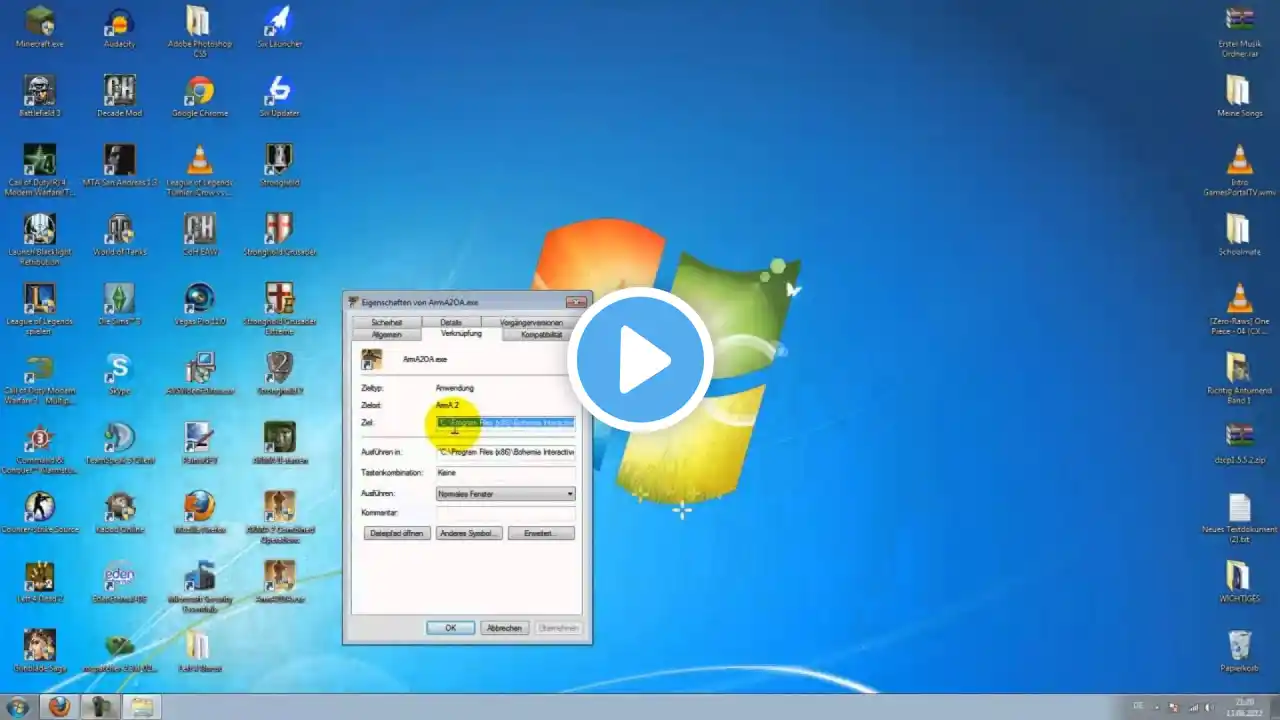The height and width of the screenshot is (720, 1280).
Task: Click into the Kommentar text field
Action: (505, 513)
